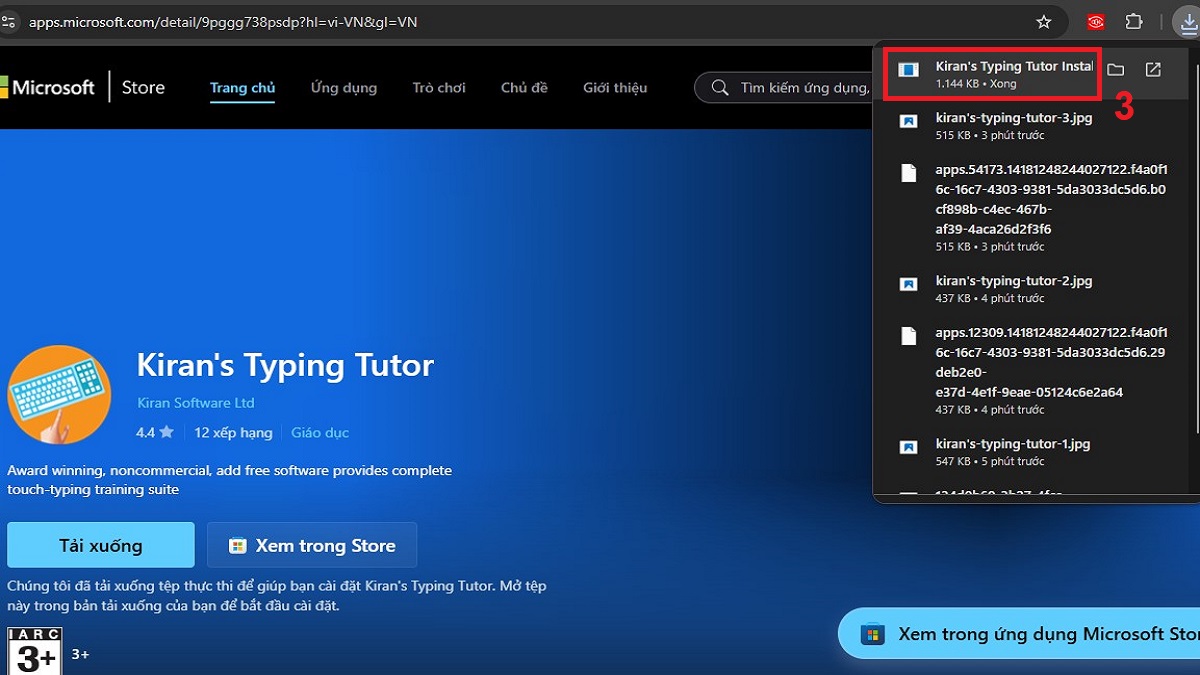Select the Chủ đề navigation item
The height and width of the screenshot is (675, 1200).
[x=524, y=88]
